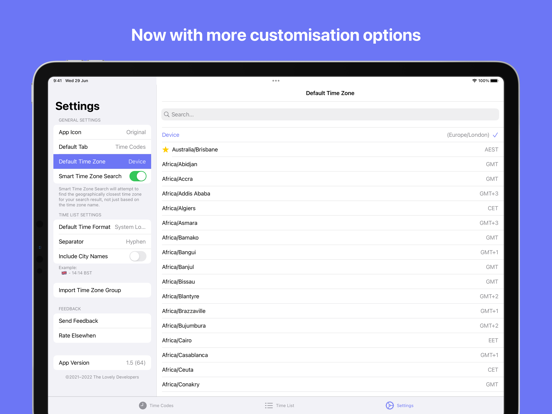Switch to Time List tab label
The height and width of the screenshot is (414, 552).
click(285, 406)
